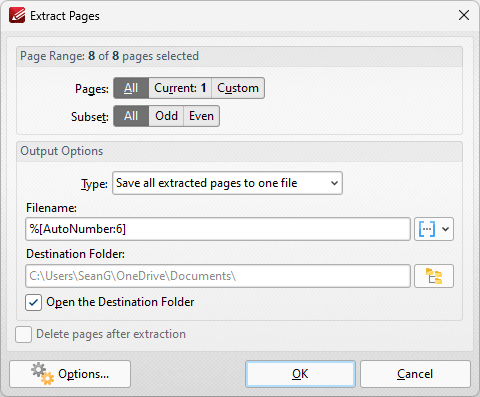
Task: Click the Filename: label
Action: [x=51, y=208]
